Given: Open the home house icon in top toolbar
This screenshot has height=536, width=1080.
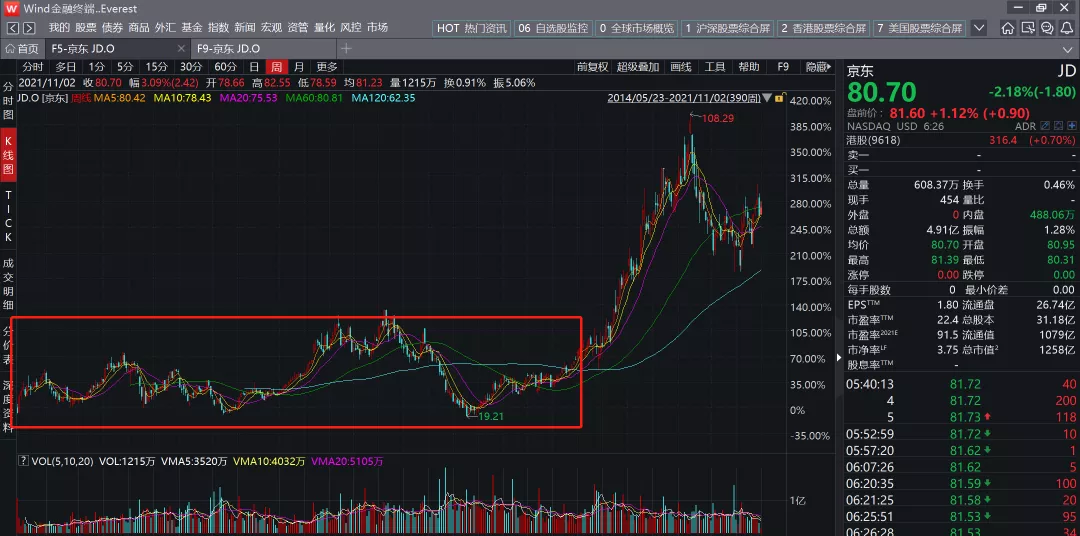Looking at the screenshot, I should point(1008,28).
